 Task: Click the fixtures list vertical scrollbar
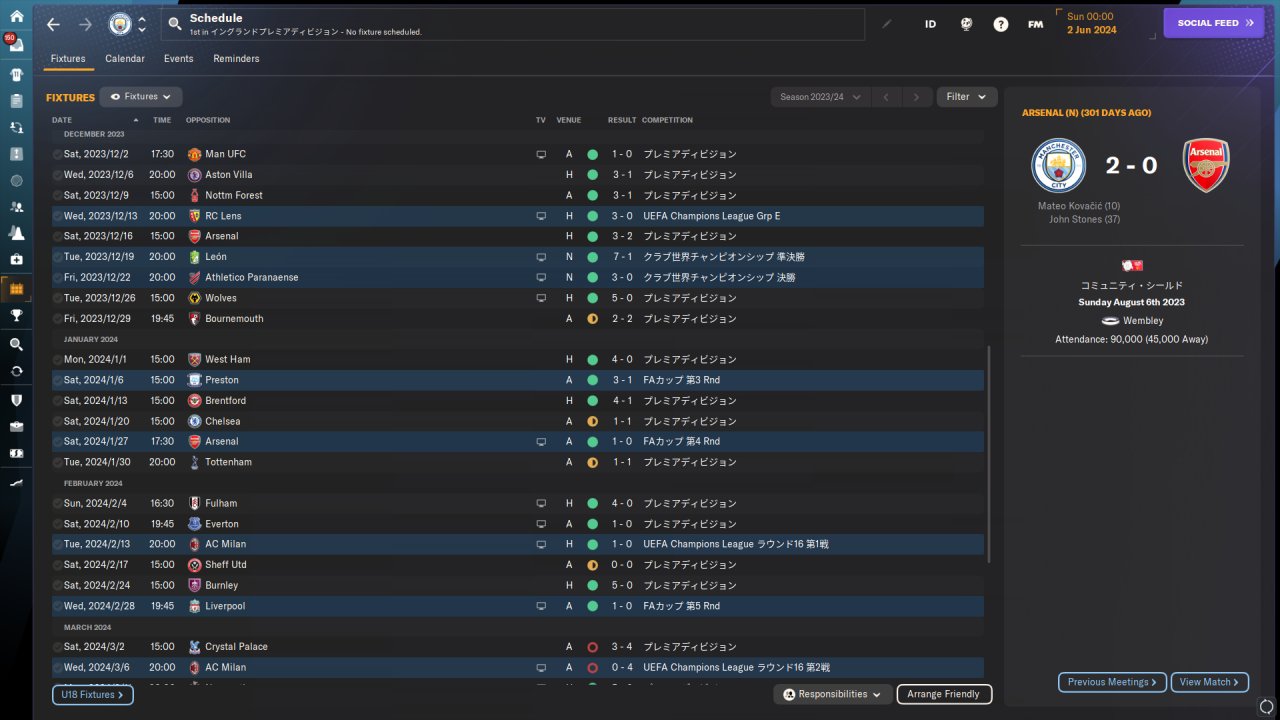pyautogui.click(x=989, y=454)
